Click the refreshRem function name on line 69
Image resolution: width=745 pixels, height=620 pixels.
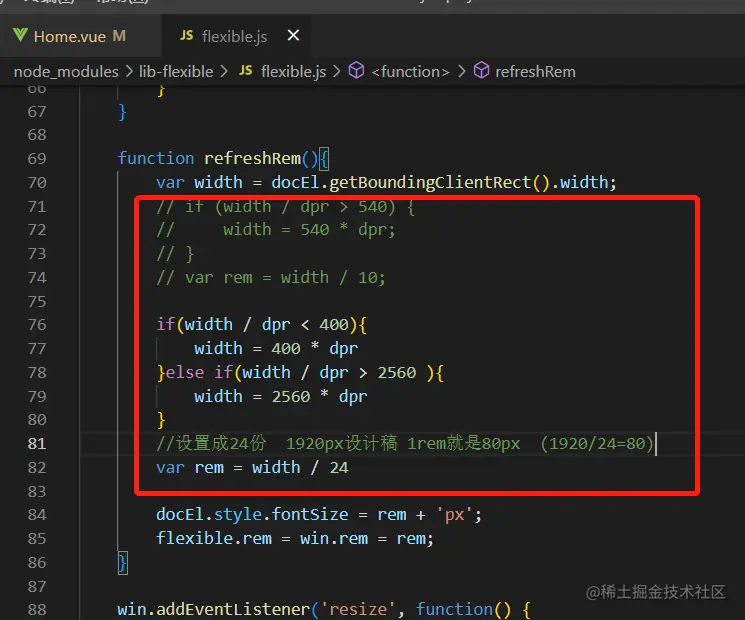pyautogui.click(x=252, y=158)
